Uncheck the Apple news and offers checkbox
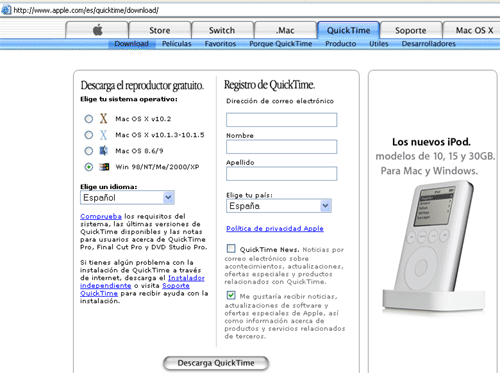 (x=231, y=295)
